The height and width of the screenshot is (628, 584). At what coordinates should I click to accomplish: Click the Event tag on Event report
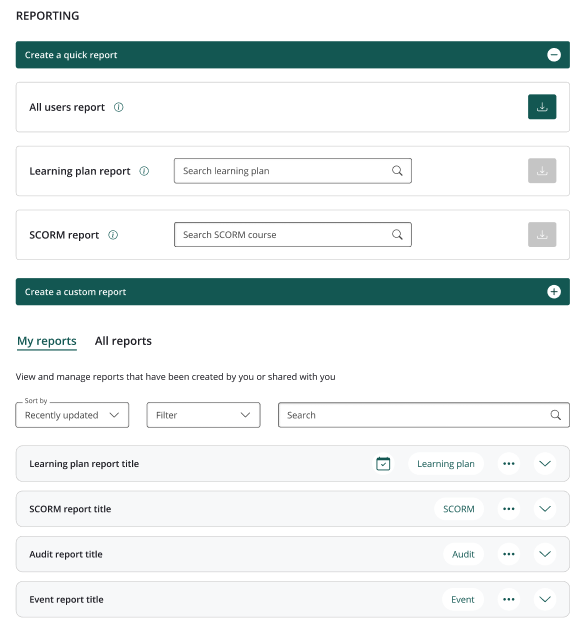tap(463, 599)
